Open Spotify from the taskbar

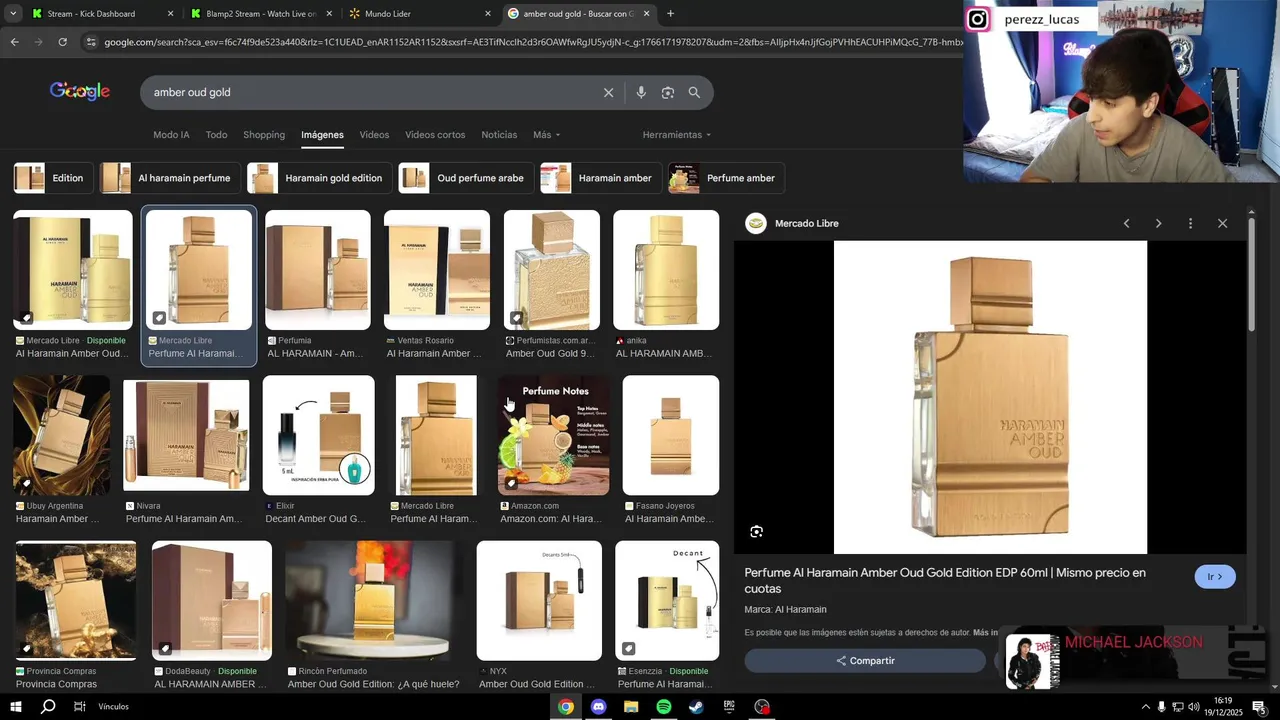[x=664, y=707]
